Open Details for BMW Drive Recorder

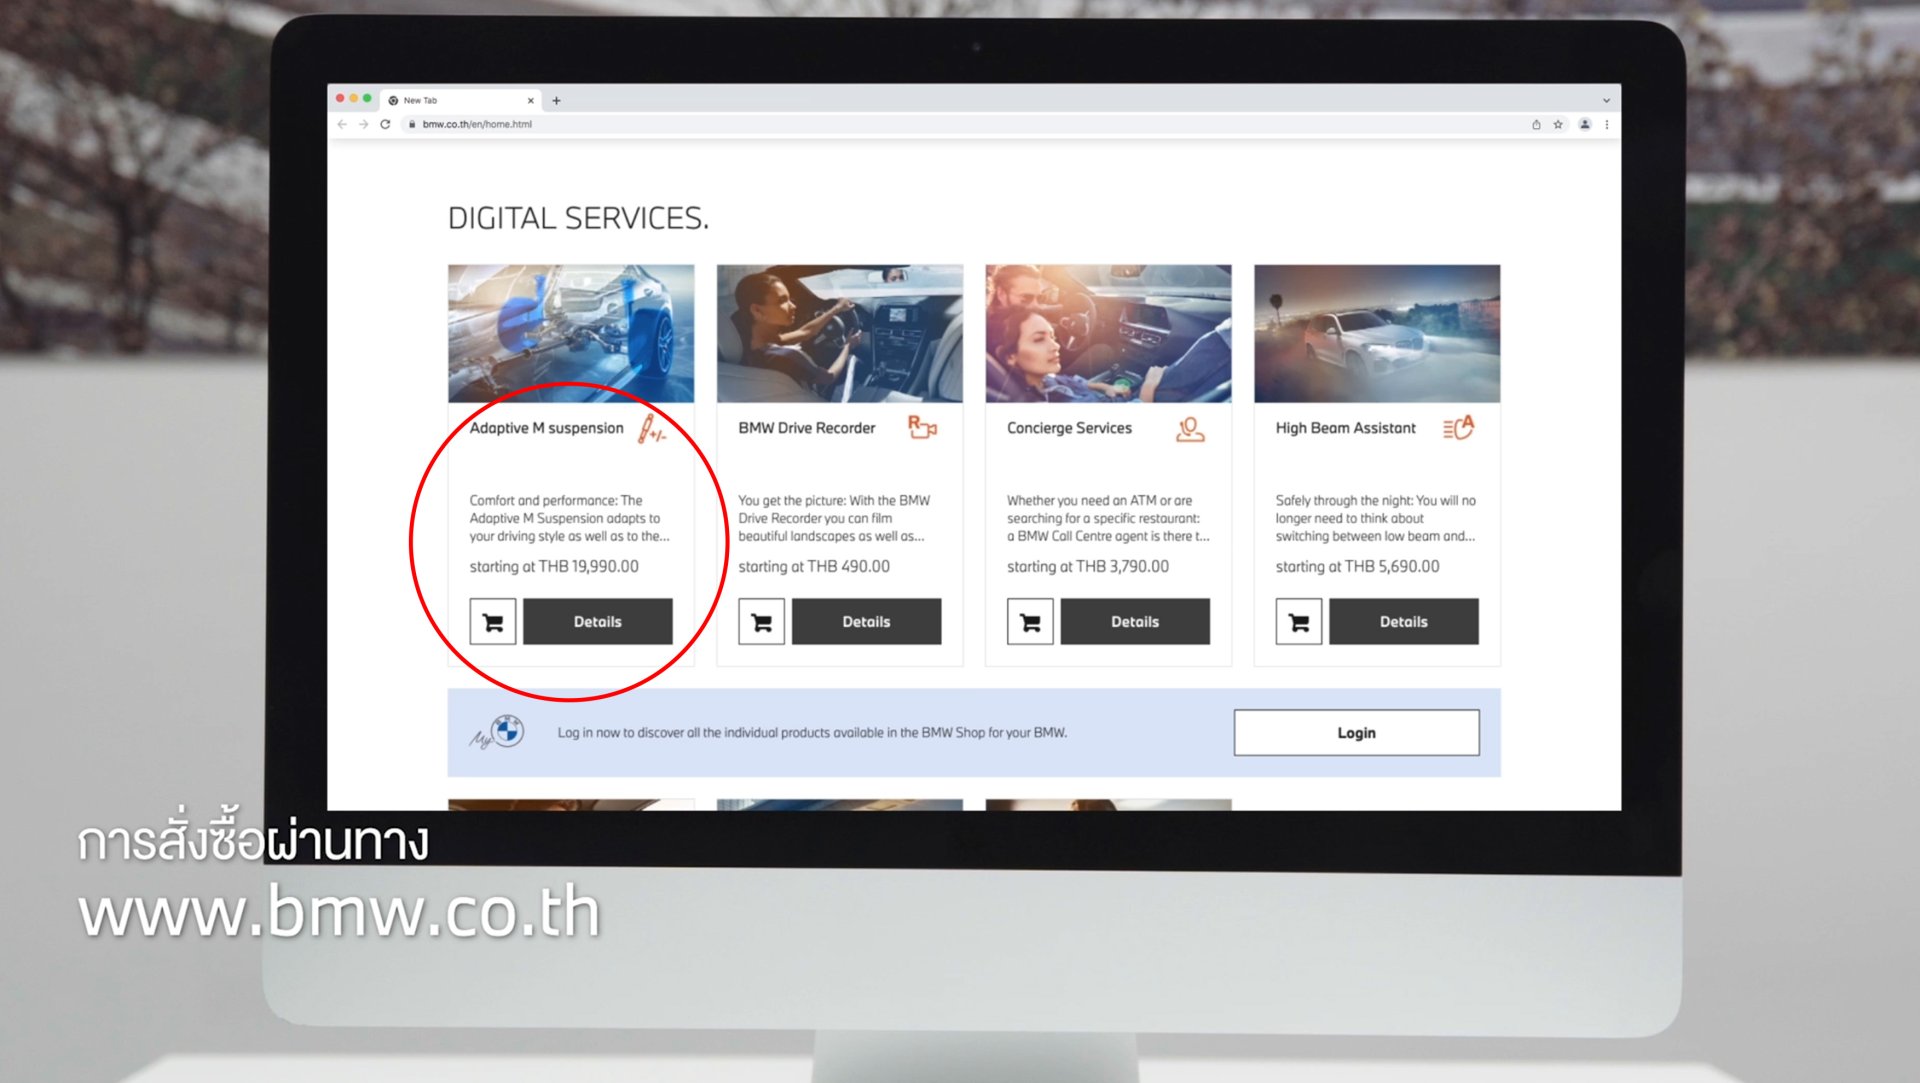click(x=866, y=622)
